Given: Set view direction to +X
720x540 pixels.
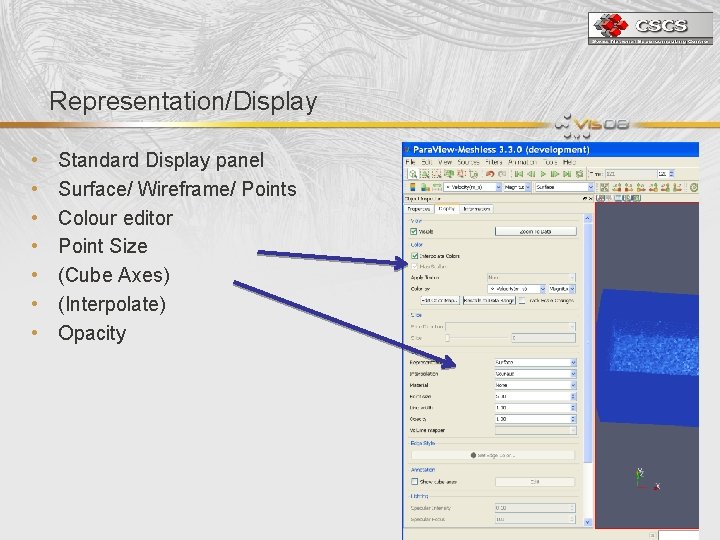Looking at the screenshot, I should pos(617,187).
